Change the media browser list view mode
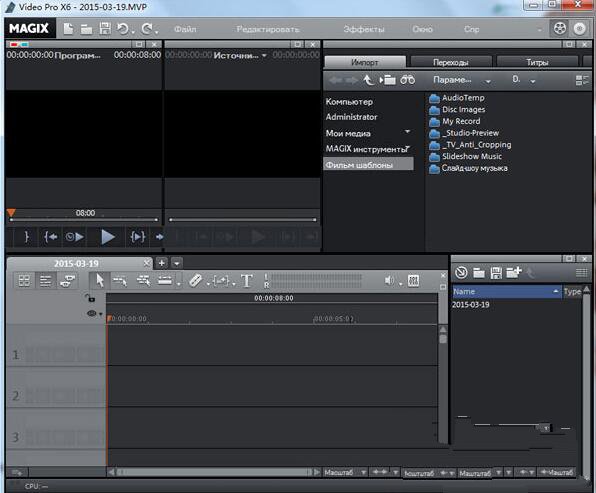 pyautogui.click(x=582, y=80)
